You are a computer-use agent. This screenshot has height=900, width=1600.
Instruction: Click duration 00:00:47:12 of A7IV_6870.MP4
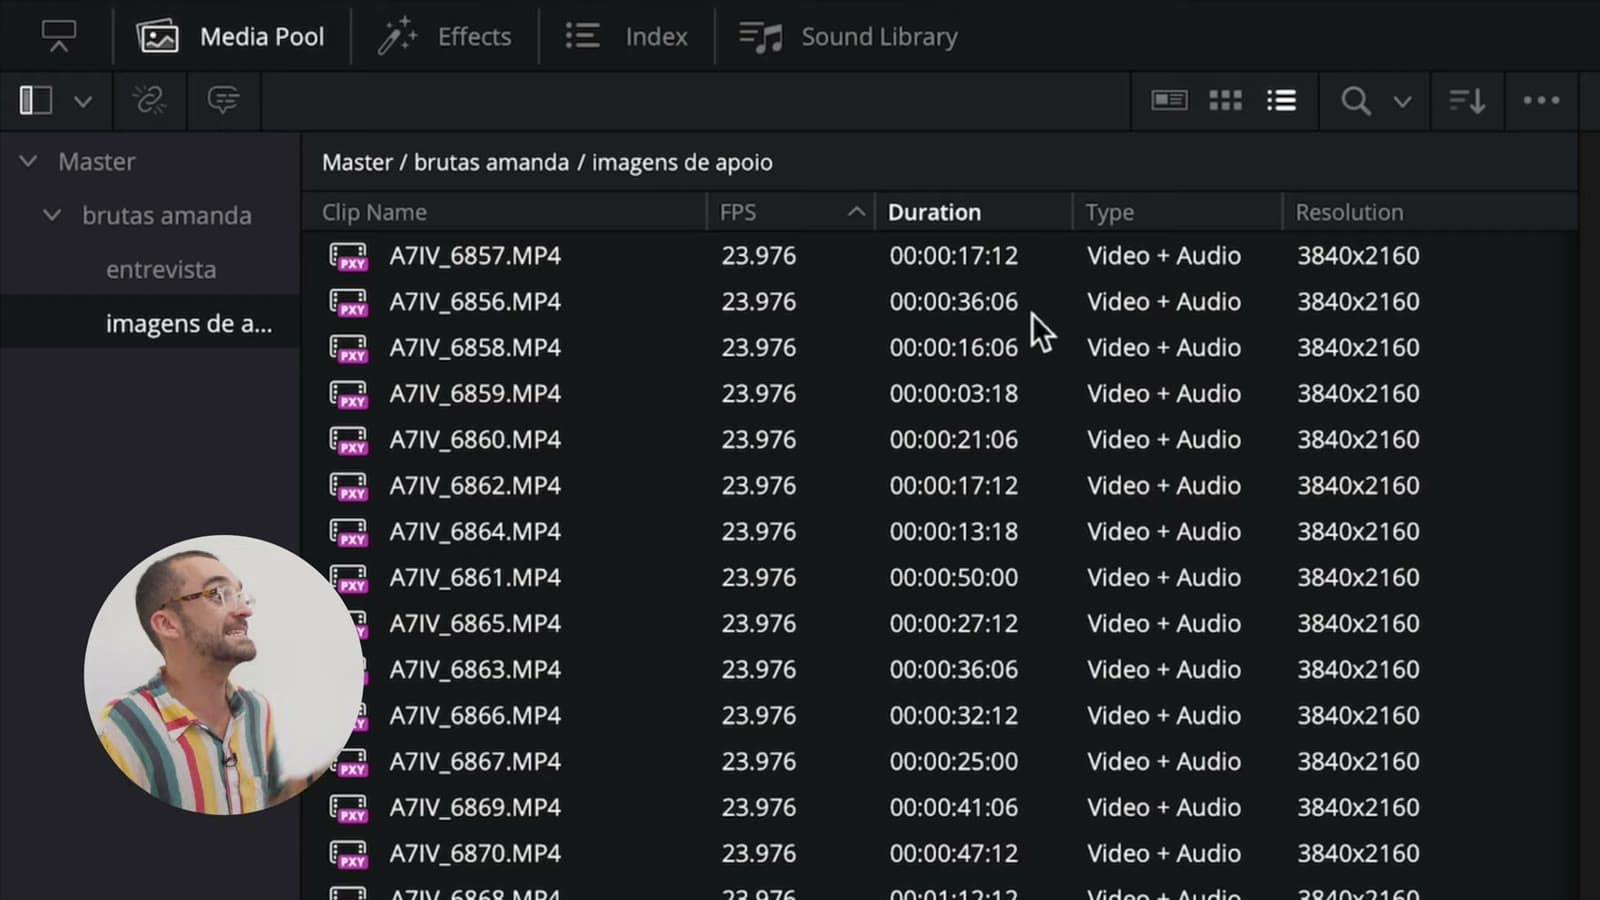pyautogui.click(x=954, y=854)
